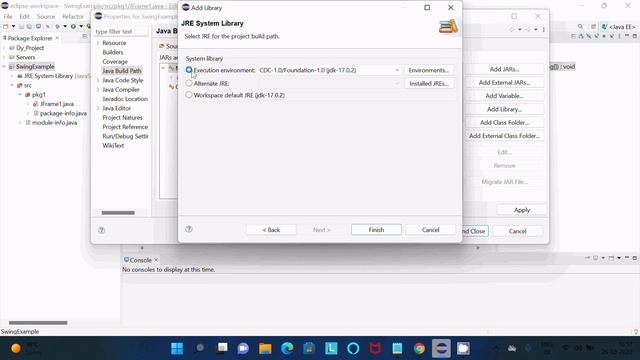Image resolution: width=640 pixels, height=360 pixels.
Task: Click Add External JARs... in Properties
Action: click(x=504, y=82)
